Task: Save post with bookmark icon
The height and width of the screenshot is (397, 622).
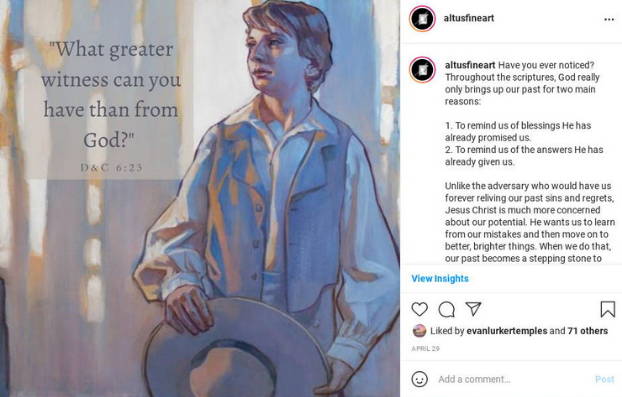Action: [x=607, y=309]
